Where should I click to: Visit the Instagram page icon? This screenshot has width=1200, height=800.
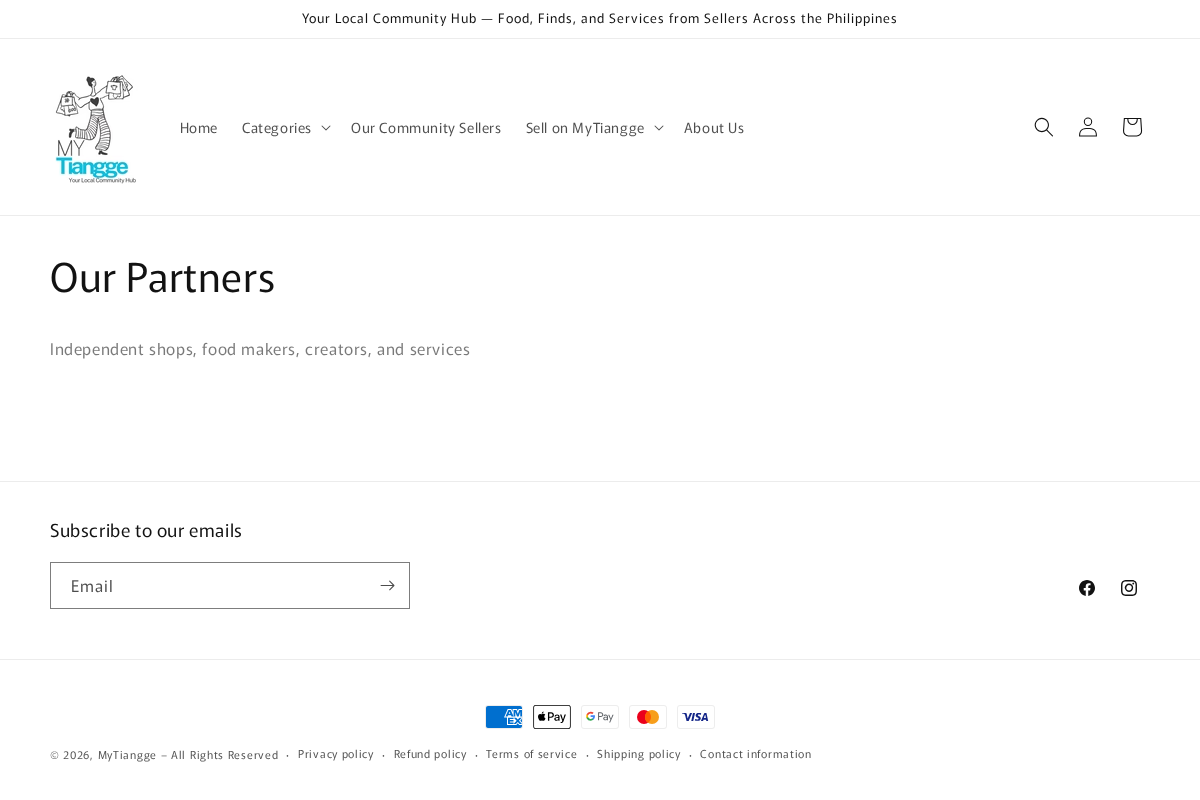click(1129, 588)
